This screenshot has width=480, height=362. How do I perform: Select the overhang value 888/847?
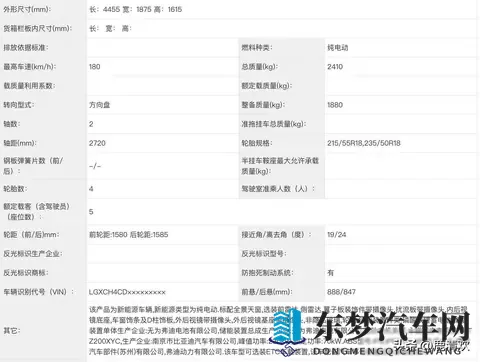[x=341, y=292]
